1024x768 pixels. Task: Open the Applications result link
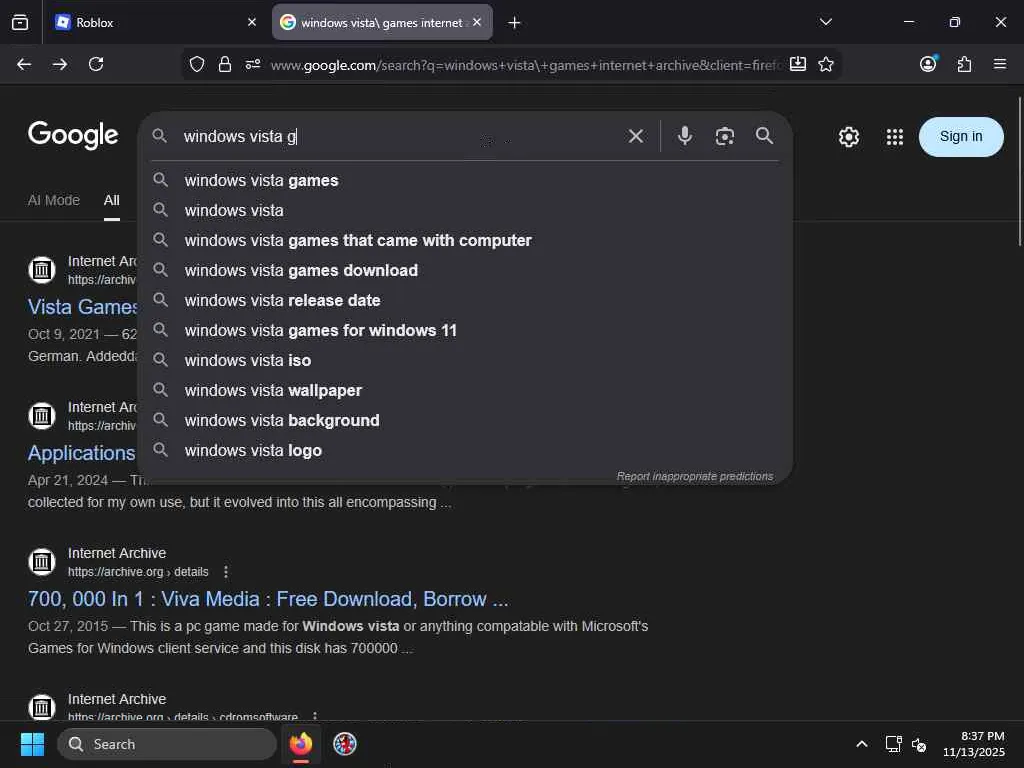click(82, 453)
